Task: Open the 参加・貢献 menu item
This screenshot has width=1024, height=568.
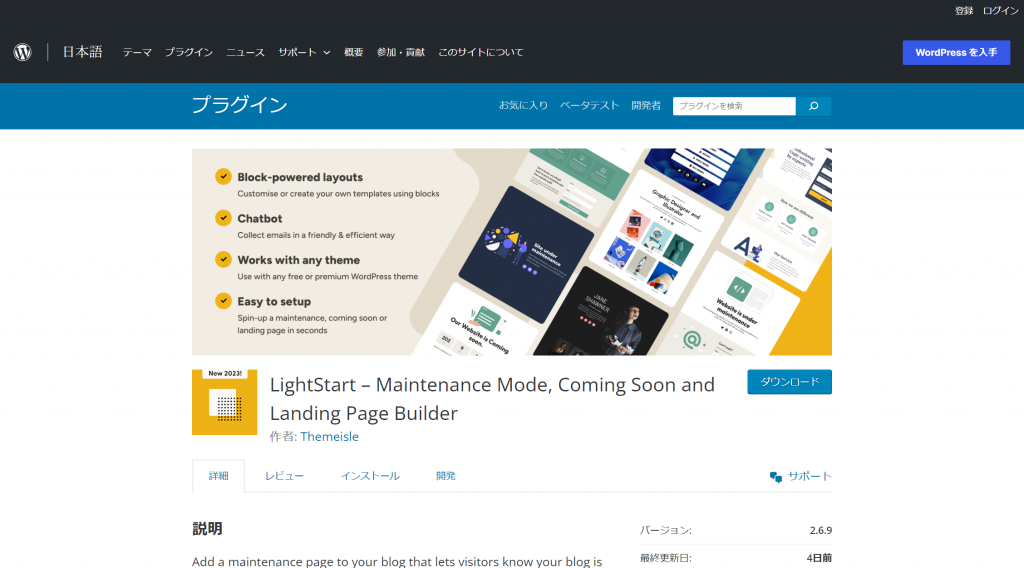Action: click(x=401, y=52)
